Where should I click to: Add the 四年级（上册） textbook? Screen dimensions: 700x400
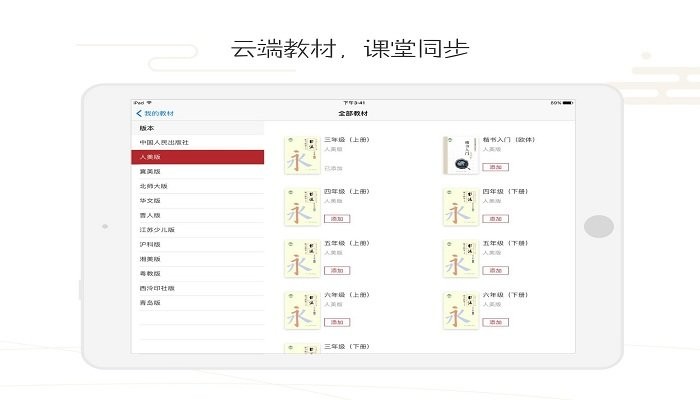tap(336, 219)
